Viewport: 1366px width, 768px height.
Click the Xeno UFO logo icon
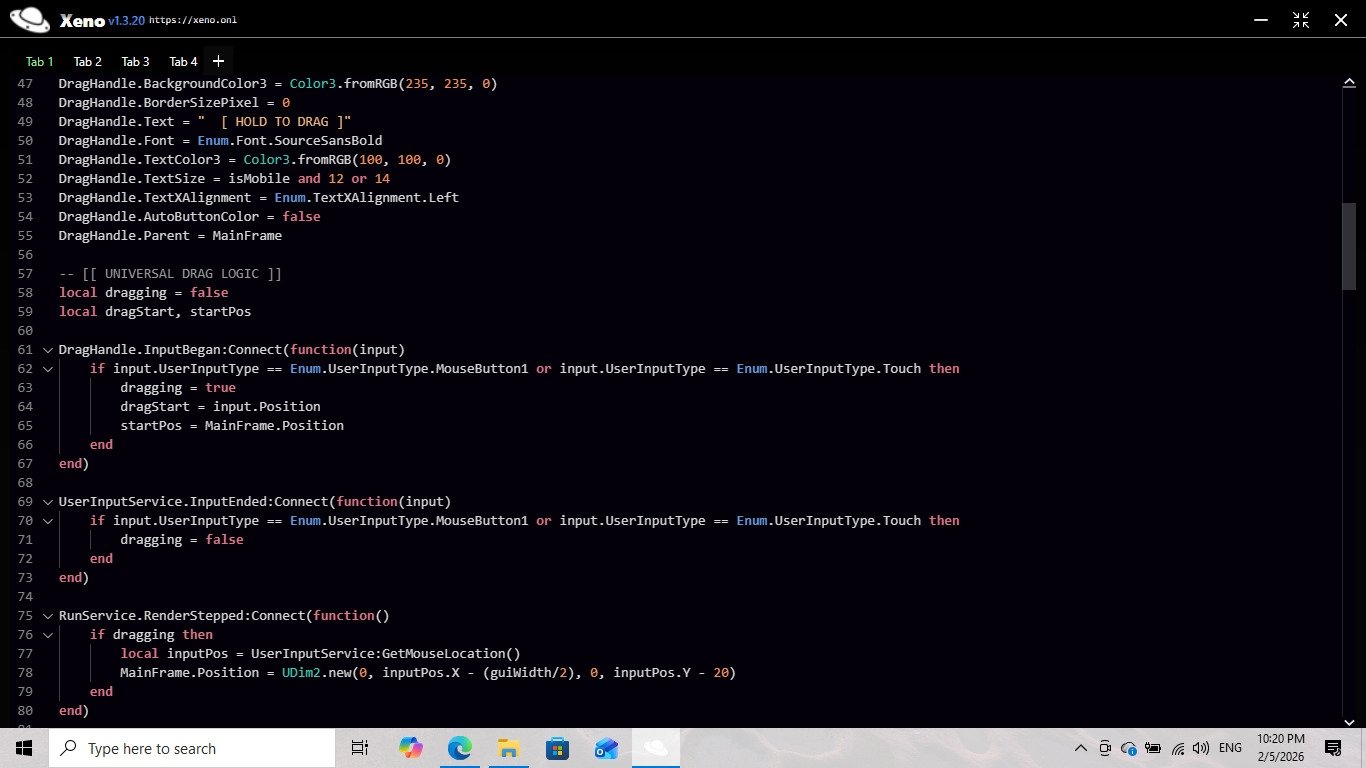[x=29, y=19]
